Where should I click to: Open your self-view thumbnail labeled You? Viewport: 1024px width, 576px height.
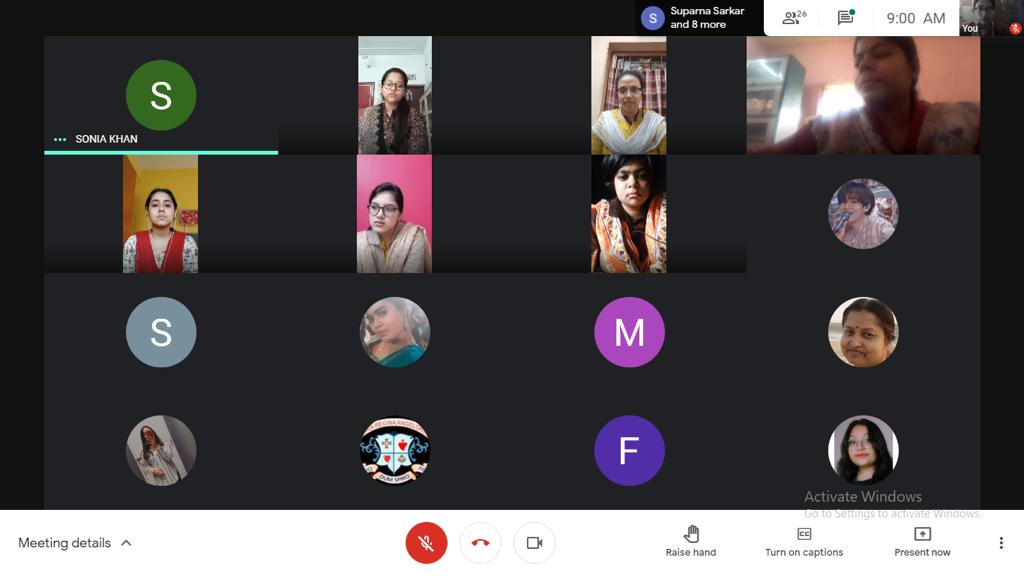click(x=991, y=18)
